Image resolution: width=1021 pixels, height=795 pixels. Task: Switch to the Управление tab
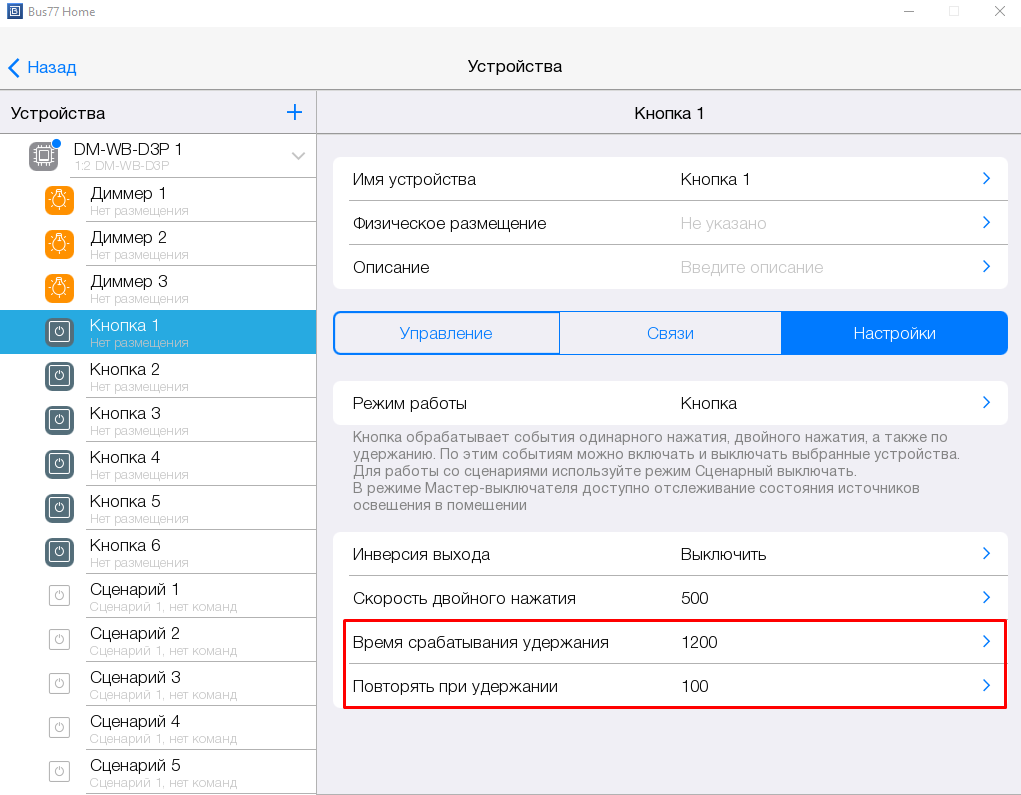tap(446, 333)
